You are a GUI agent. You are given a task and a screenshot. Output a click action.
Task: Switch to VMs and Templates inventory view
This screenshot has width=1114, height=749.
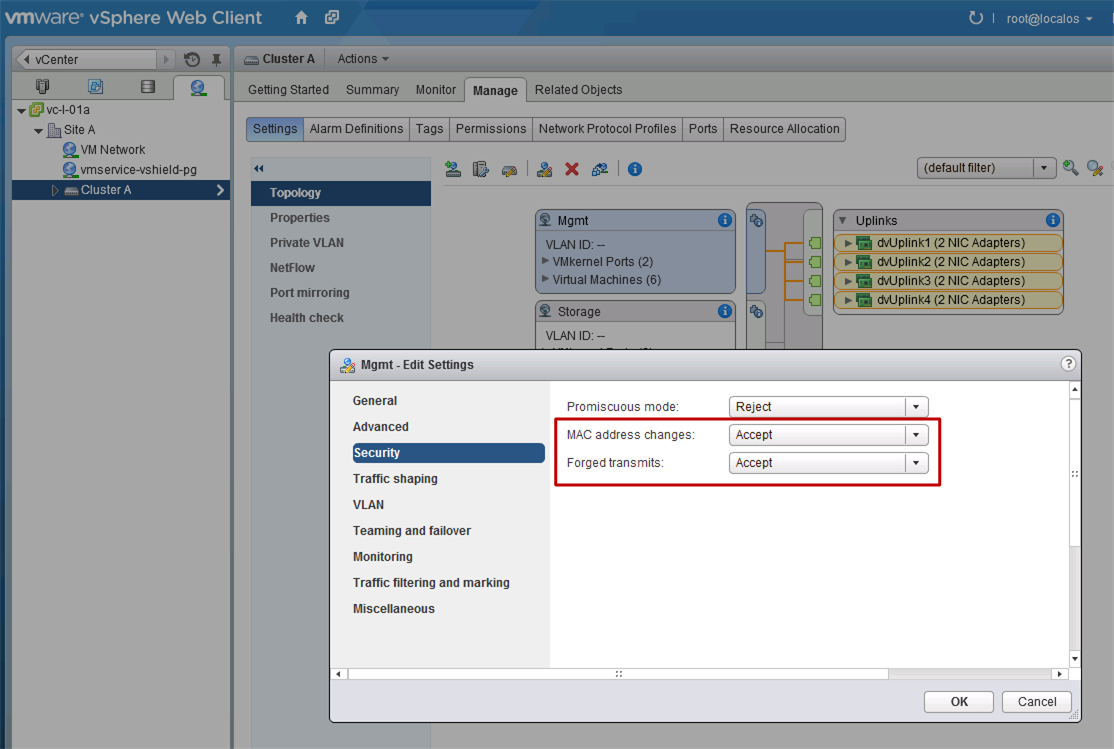tap(95, 87)
